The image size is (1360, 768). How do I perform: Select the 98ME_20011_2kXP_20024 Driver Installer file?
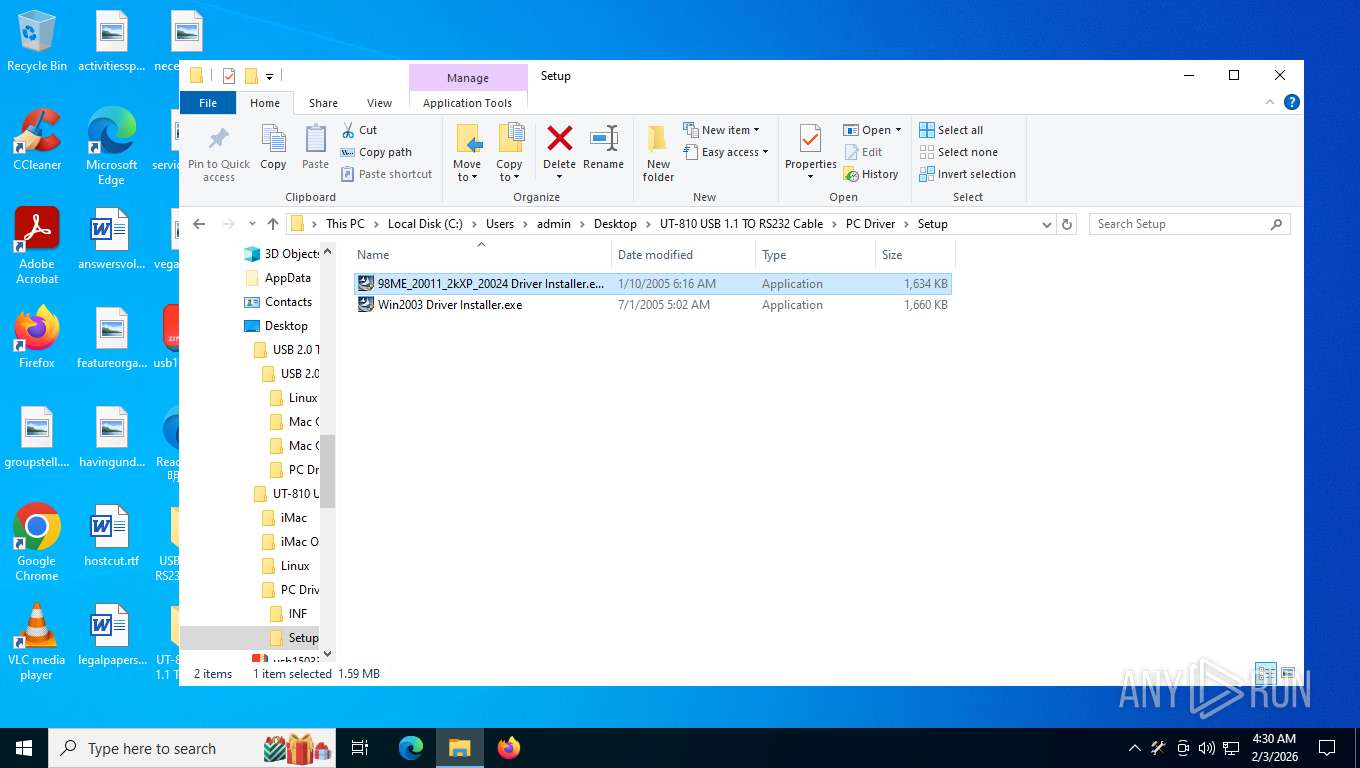653,284
